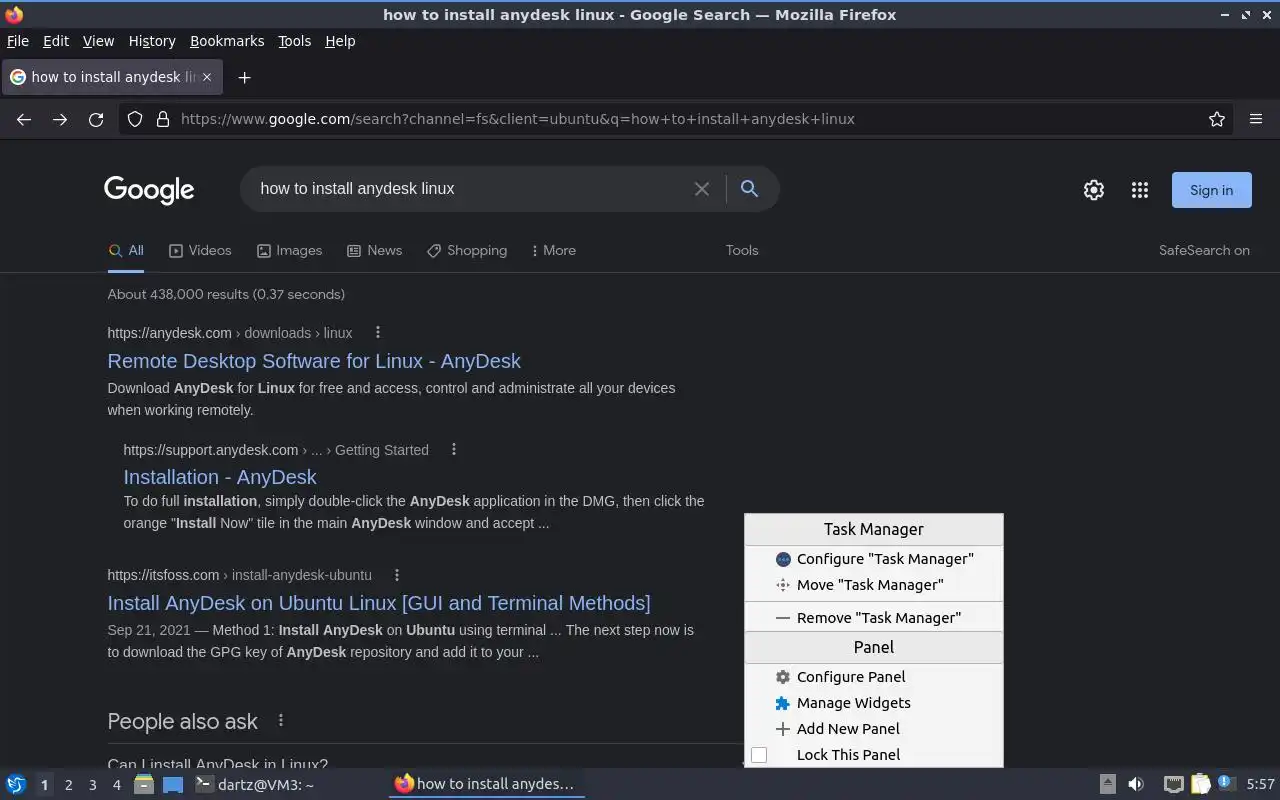View site security via the padlock icon
Image resolution: width=1280 pixels, height=800 pixels.
pyautogui.click(x=163, y=119)
